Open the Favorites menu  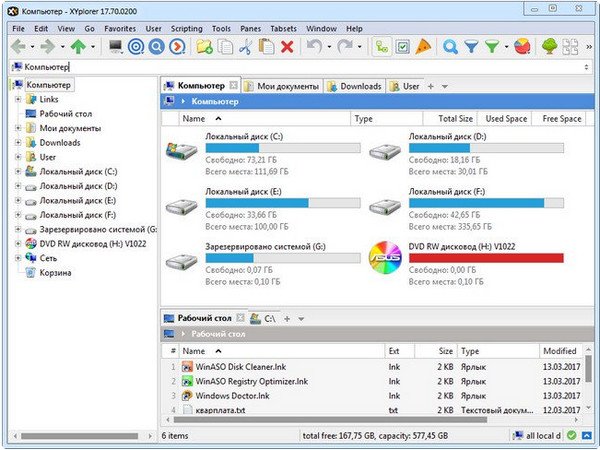120,29
